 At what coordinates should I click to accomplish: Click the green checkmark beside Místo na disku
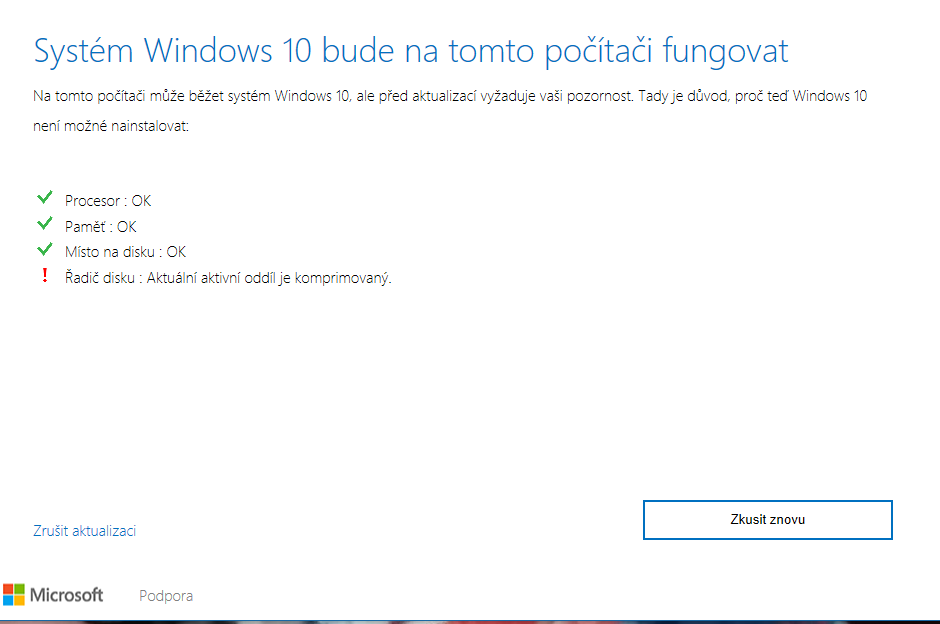click(44, 249)
